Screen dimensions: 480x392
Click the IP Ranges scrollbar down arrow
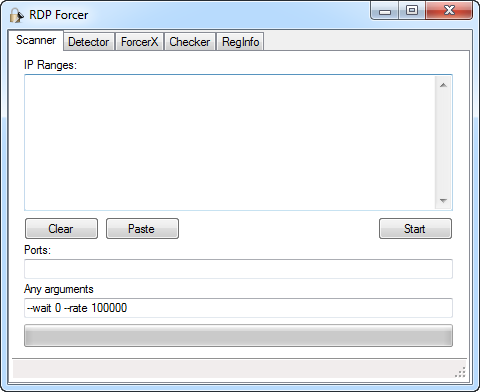(x=443, y=200)
